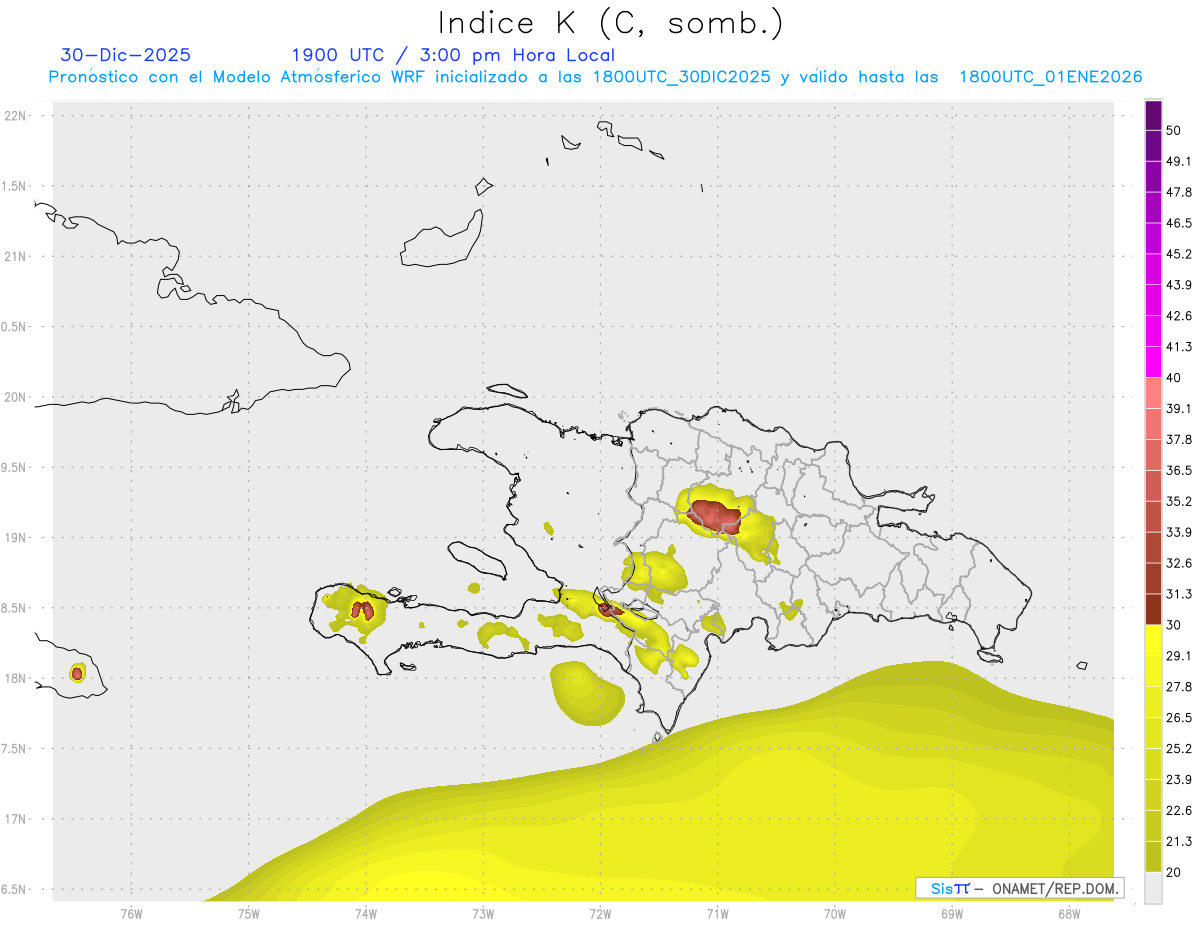This screenshot has width=1200, height=927.
Task: Click the "73W" longitude axis label
Action: pyautogui.click(x=483, y=914)
